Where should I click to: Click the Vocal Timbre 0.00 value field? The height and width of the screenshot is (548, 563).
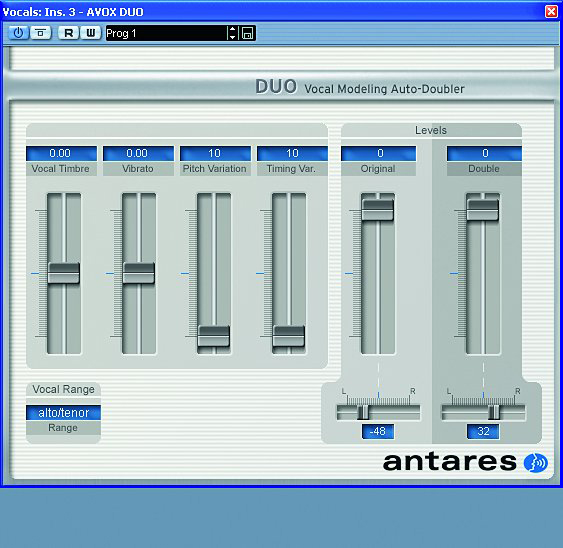[61, 153]
